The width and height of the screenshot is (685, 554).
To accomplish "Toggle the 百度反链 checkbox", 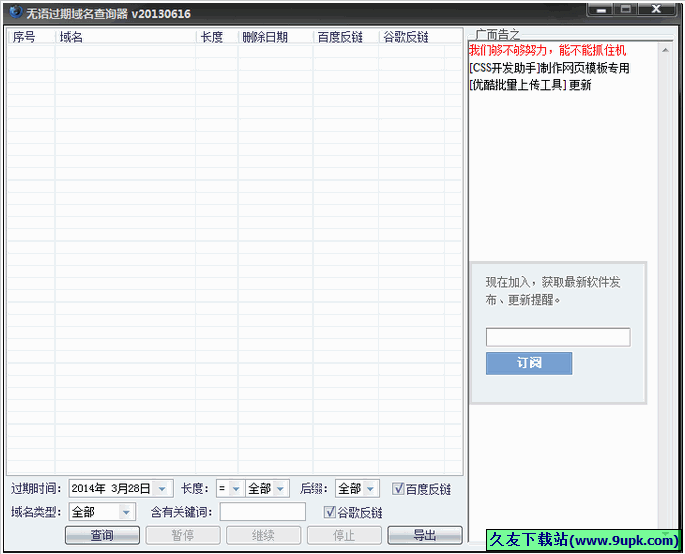I will (x=398, y=488).
